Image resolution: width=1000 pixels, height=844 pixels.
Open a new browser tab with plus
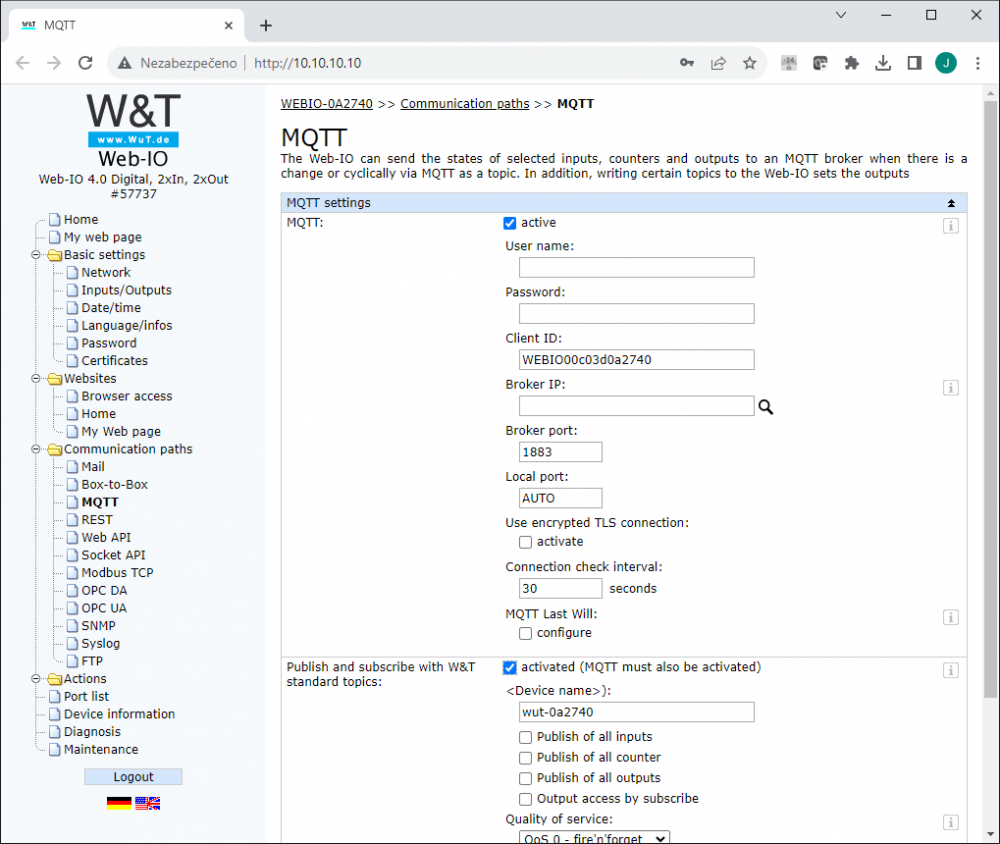[x=266, y=26]
